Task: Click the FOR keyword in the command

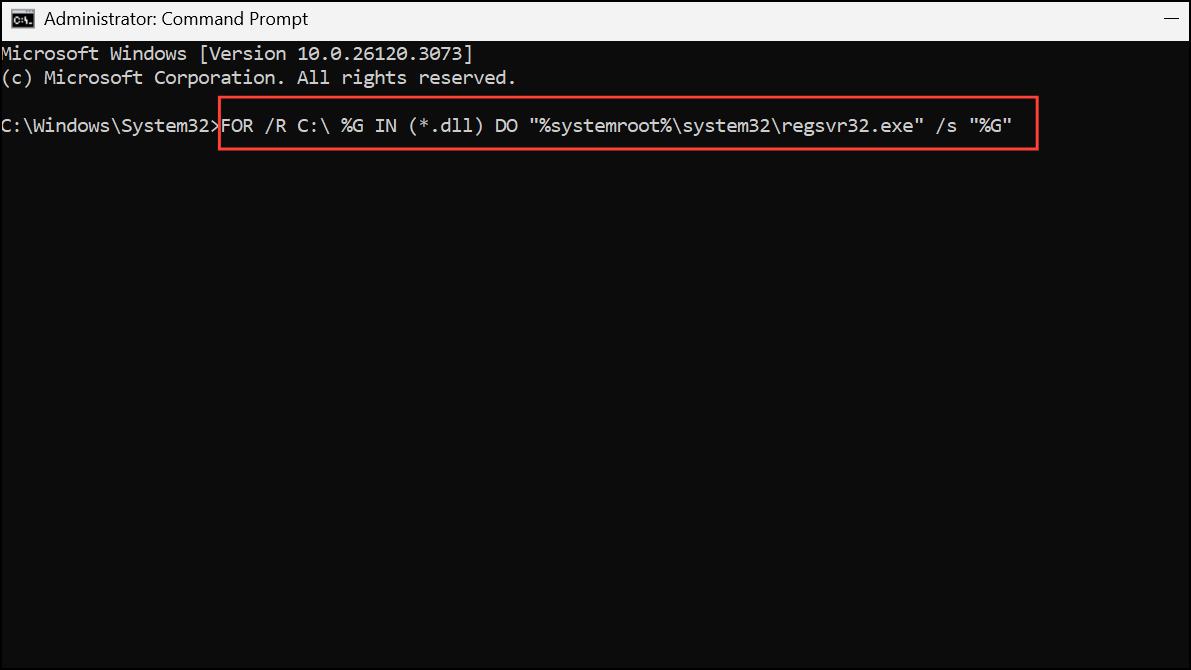Action: (x=238, y=126)
